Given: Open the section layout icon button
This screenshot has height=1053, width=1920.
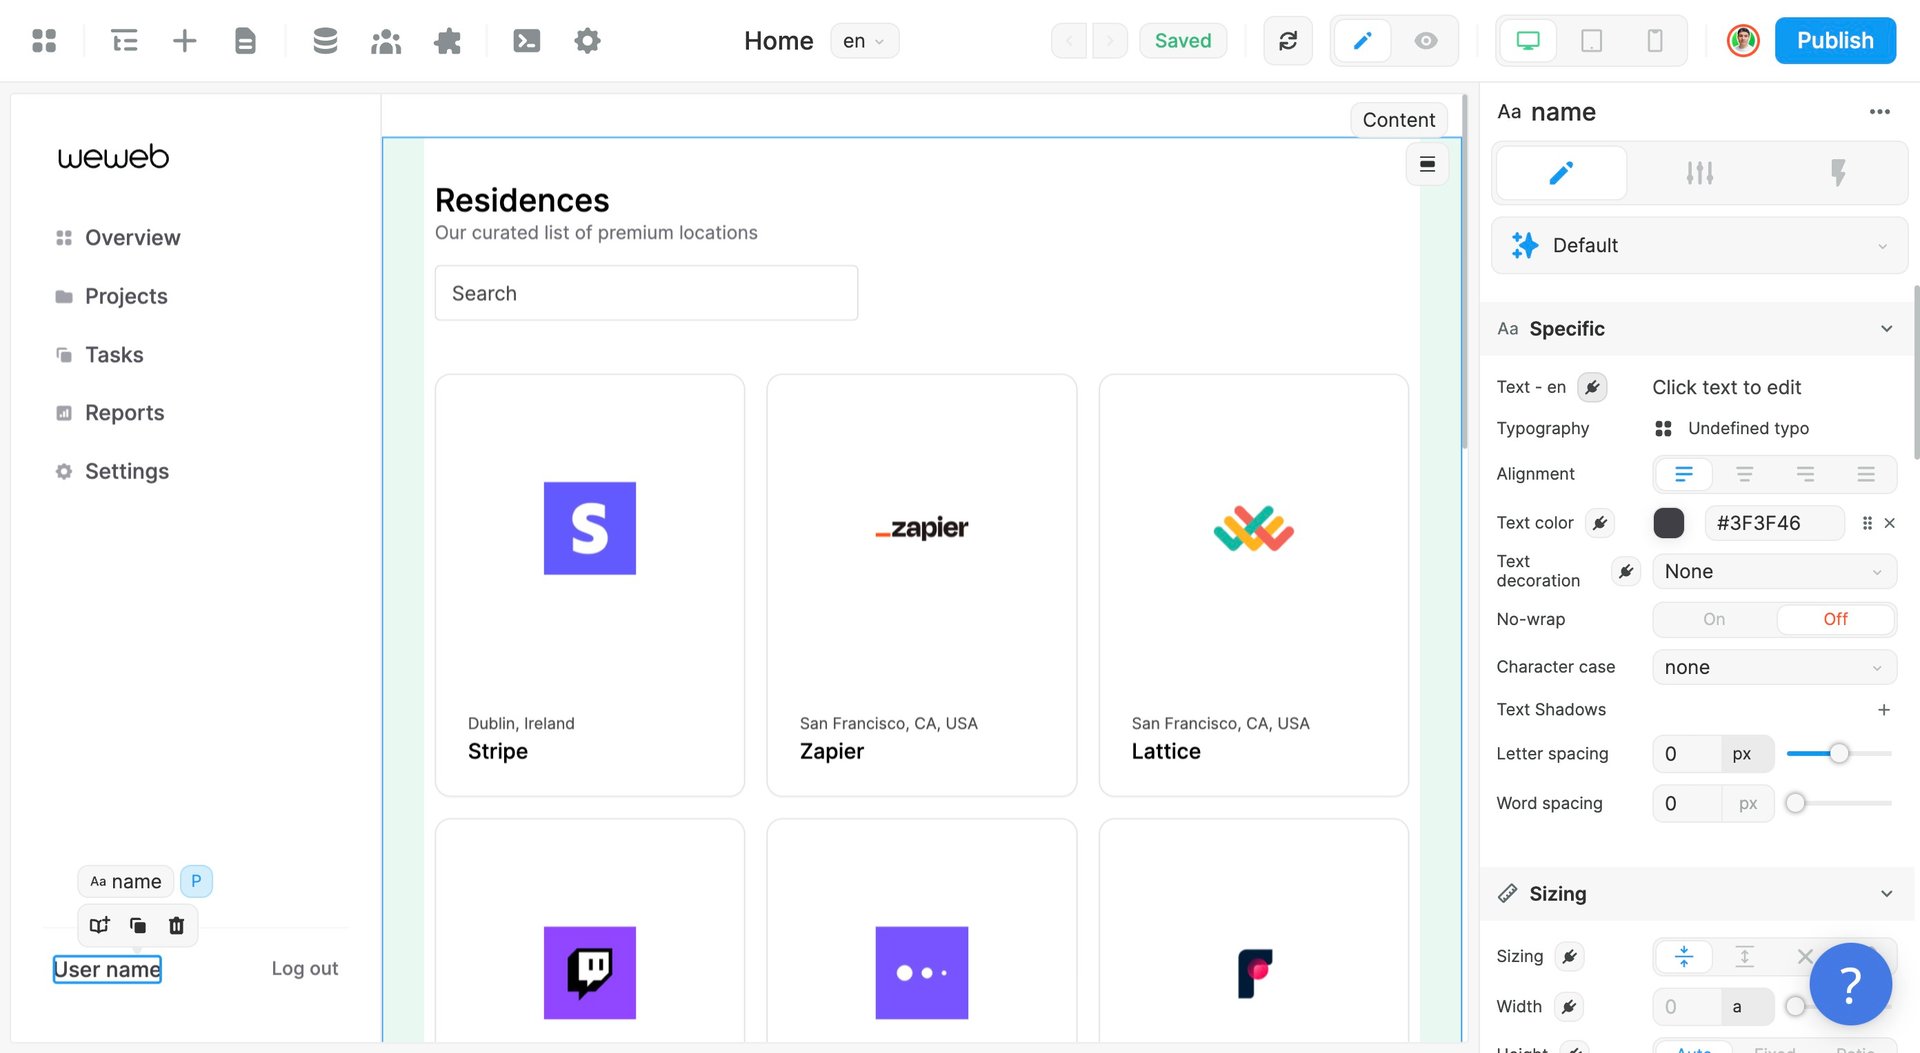Looking at the screenshot, I should coord(1427,164).
